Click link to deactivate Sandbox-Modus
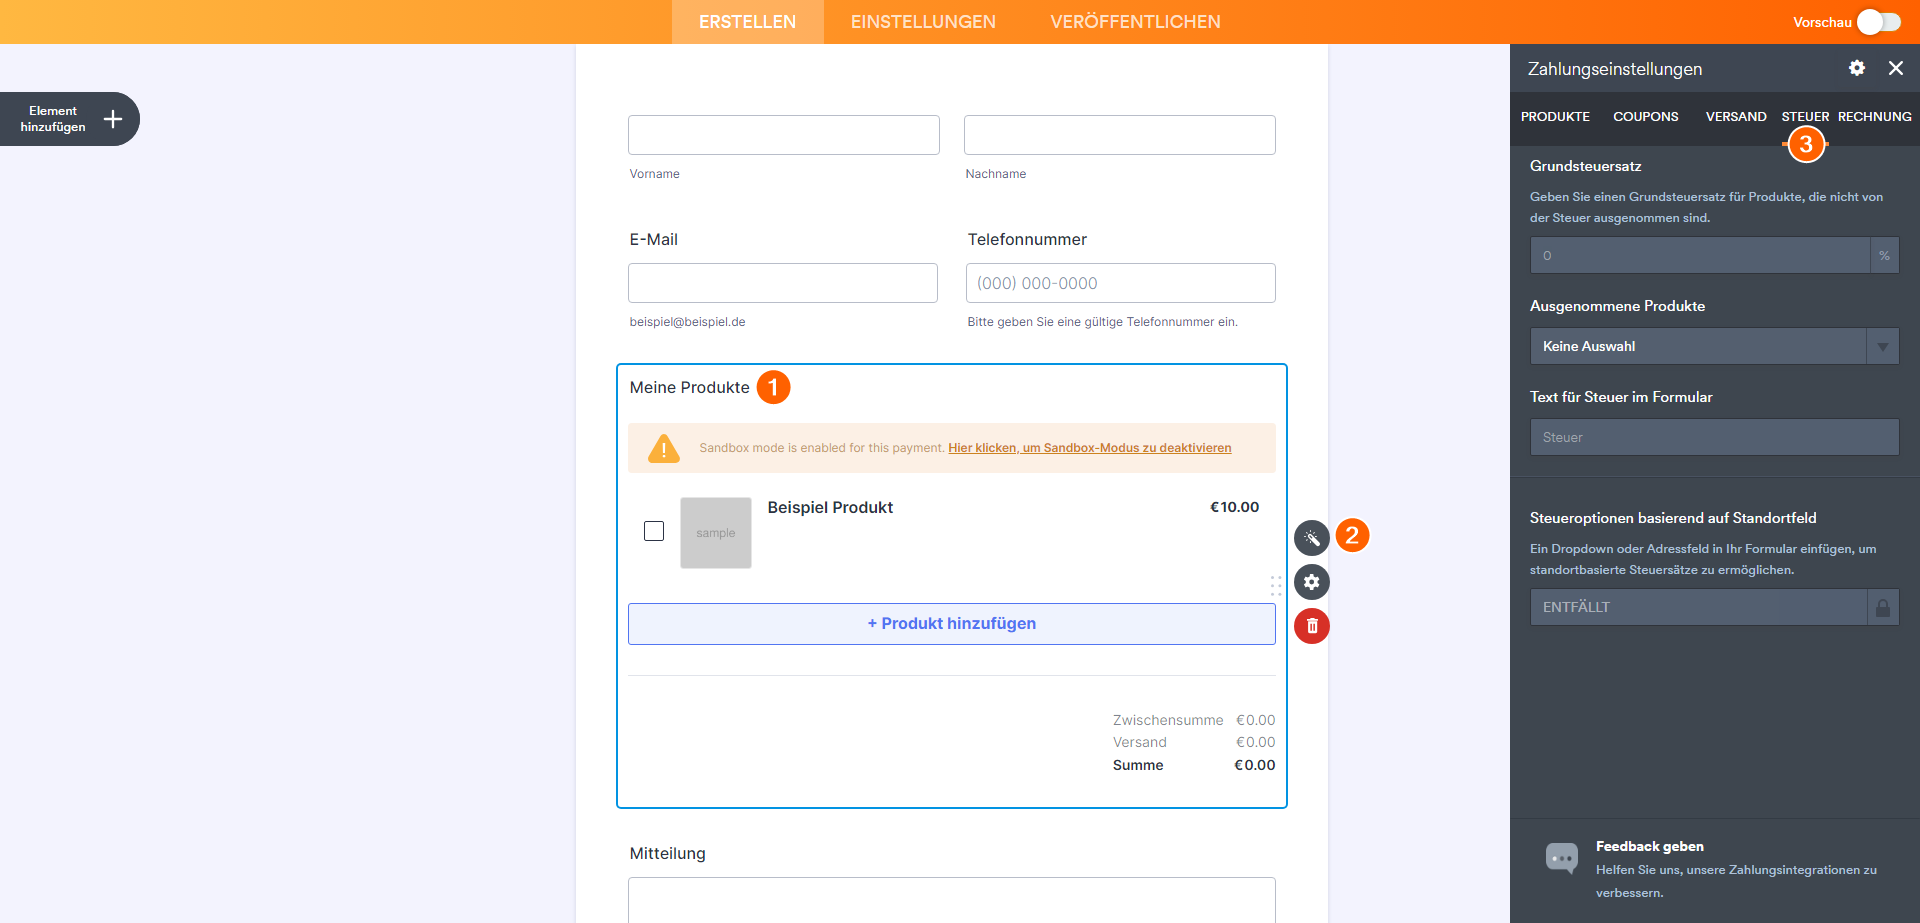This screenshot has height=923, width=1920. pos(1090,448)
